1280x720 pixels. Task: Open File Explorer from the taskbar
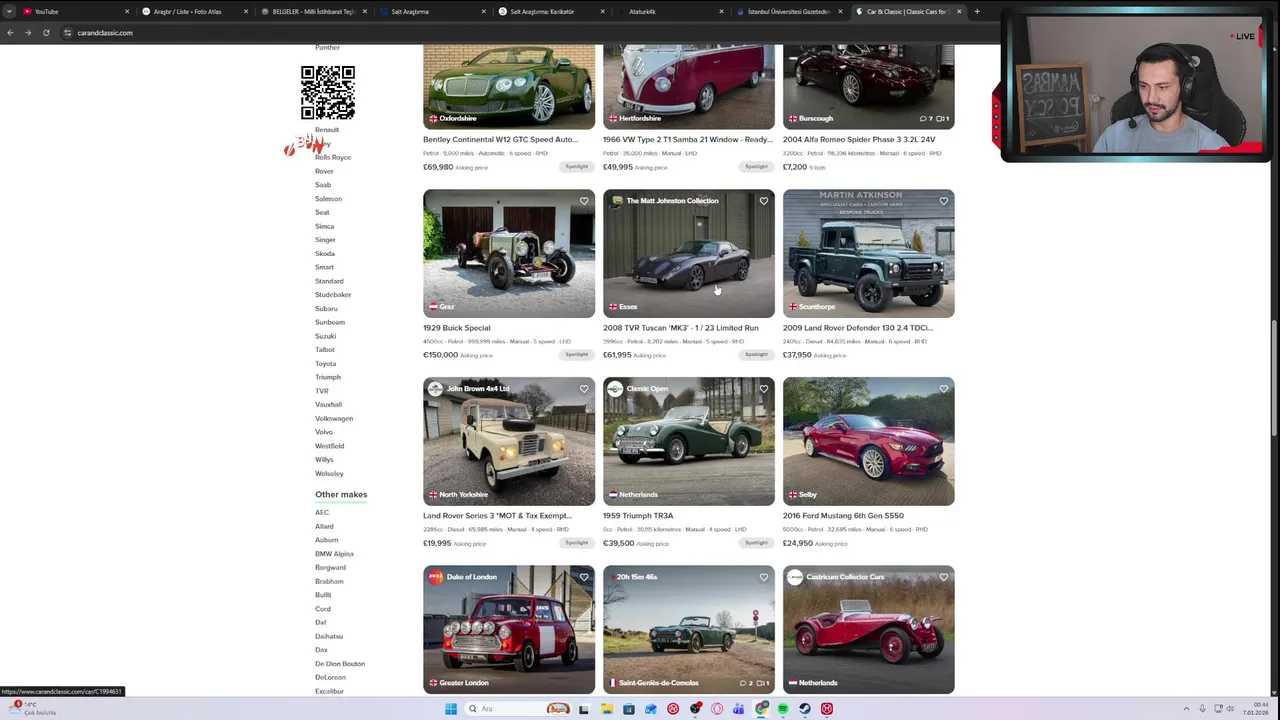click(607, 709)
